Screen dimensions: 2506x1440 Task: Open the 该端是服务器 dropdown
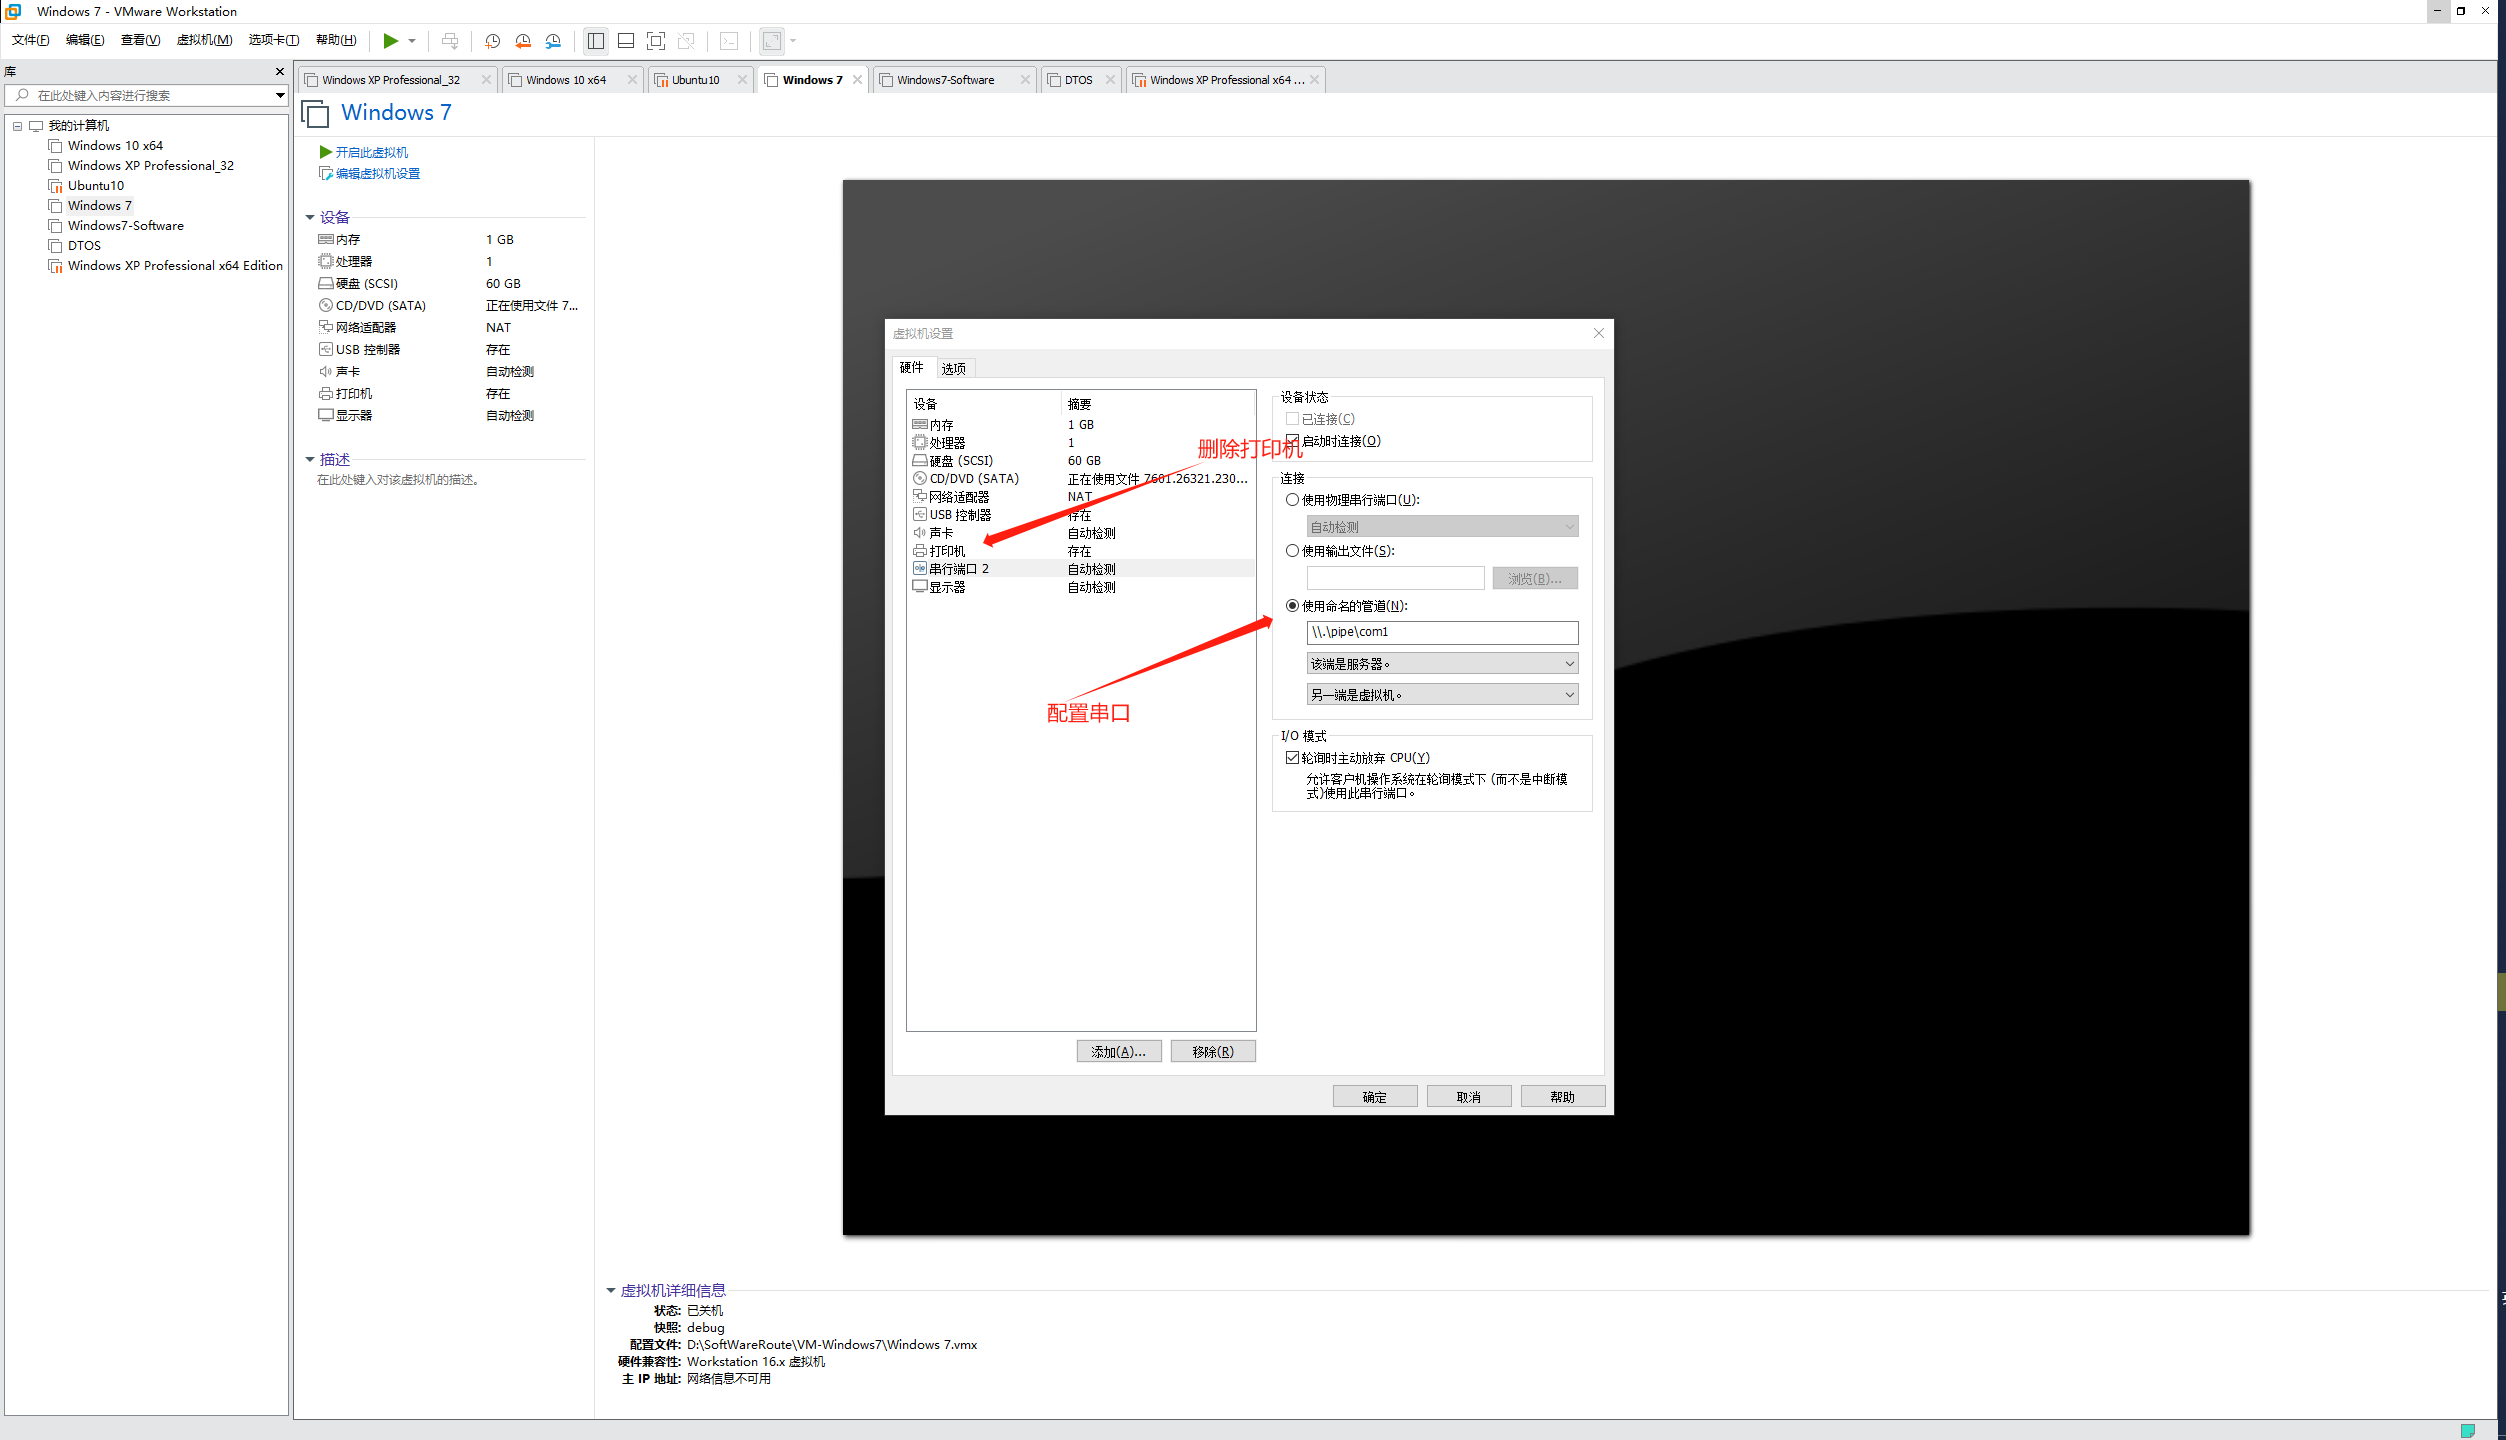point(1441,664)
